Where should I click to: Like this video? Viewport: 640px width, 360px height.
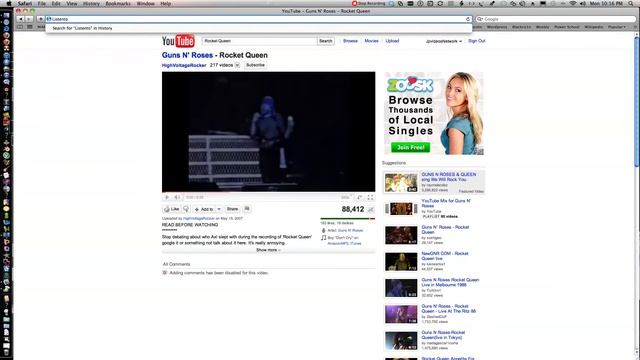pyautogui.click(x=172, y=209)
